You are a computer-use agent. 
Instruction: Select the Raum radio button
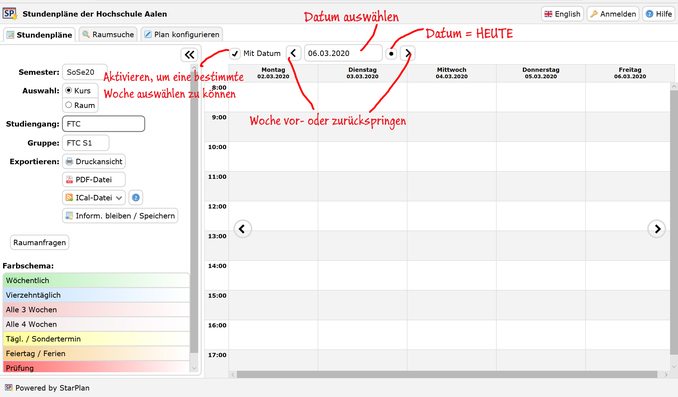click(x=68, y=105)
